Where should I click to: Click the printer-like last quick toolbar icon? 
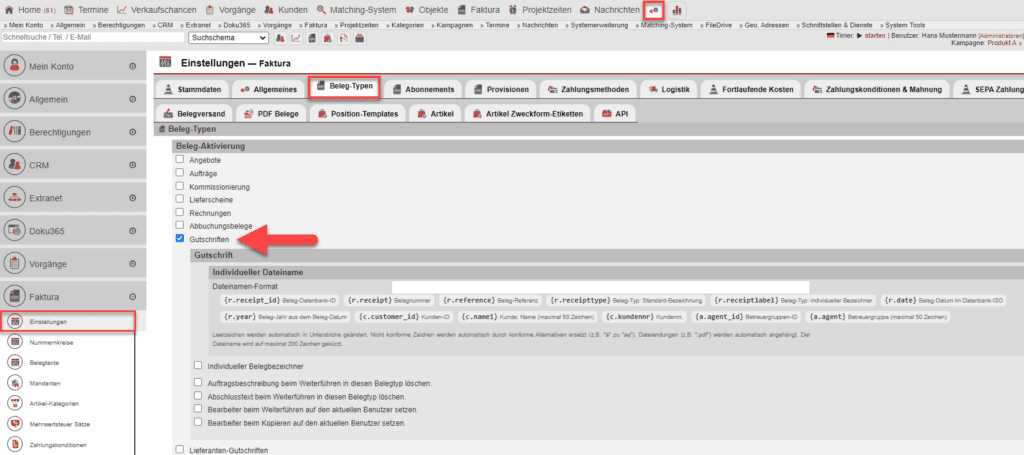pyautogui.click(x=359, y=38)
